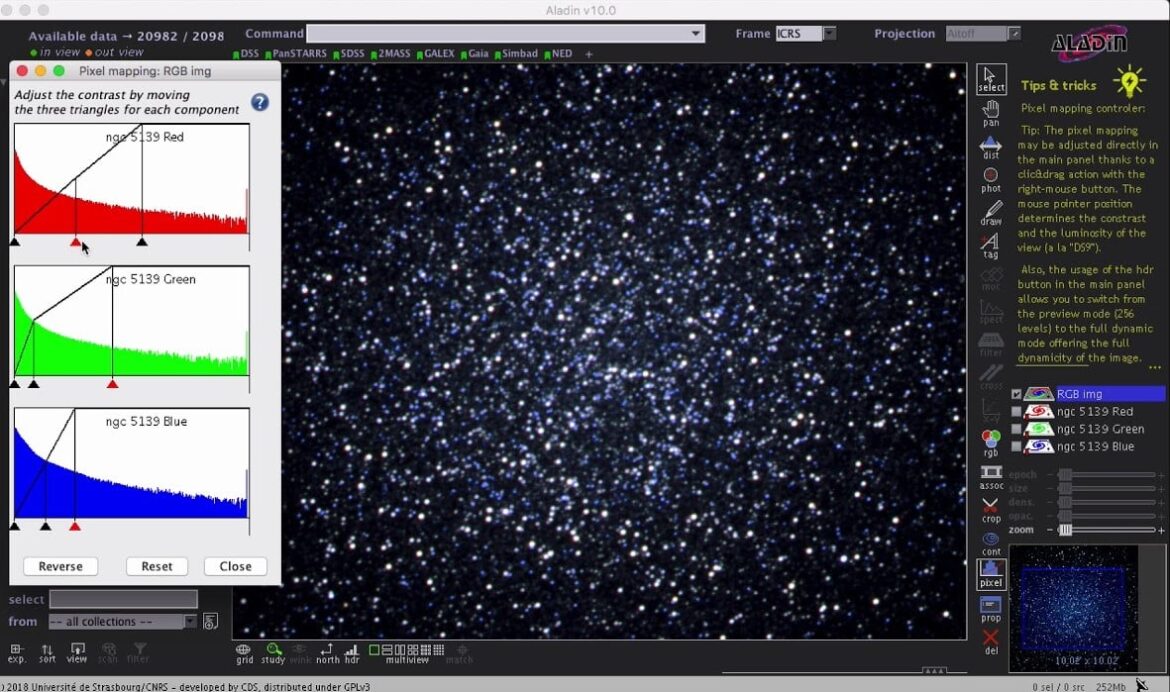
Task: Expand the Command history dropdown
Action: coord(696,34)
